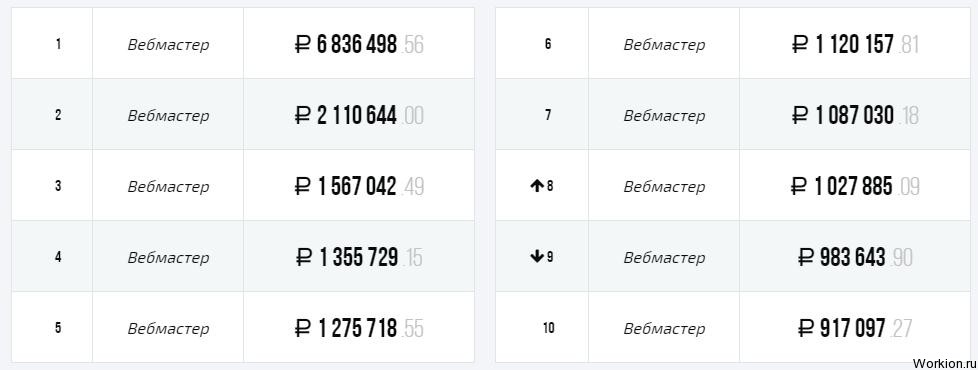Click the ruble symbol before 917 097

806,328
